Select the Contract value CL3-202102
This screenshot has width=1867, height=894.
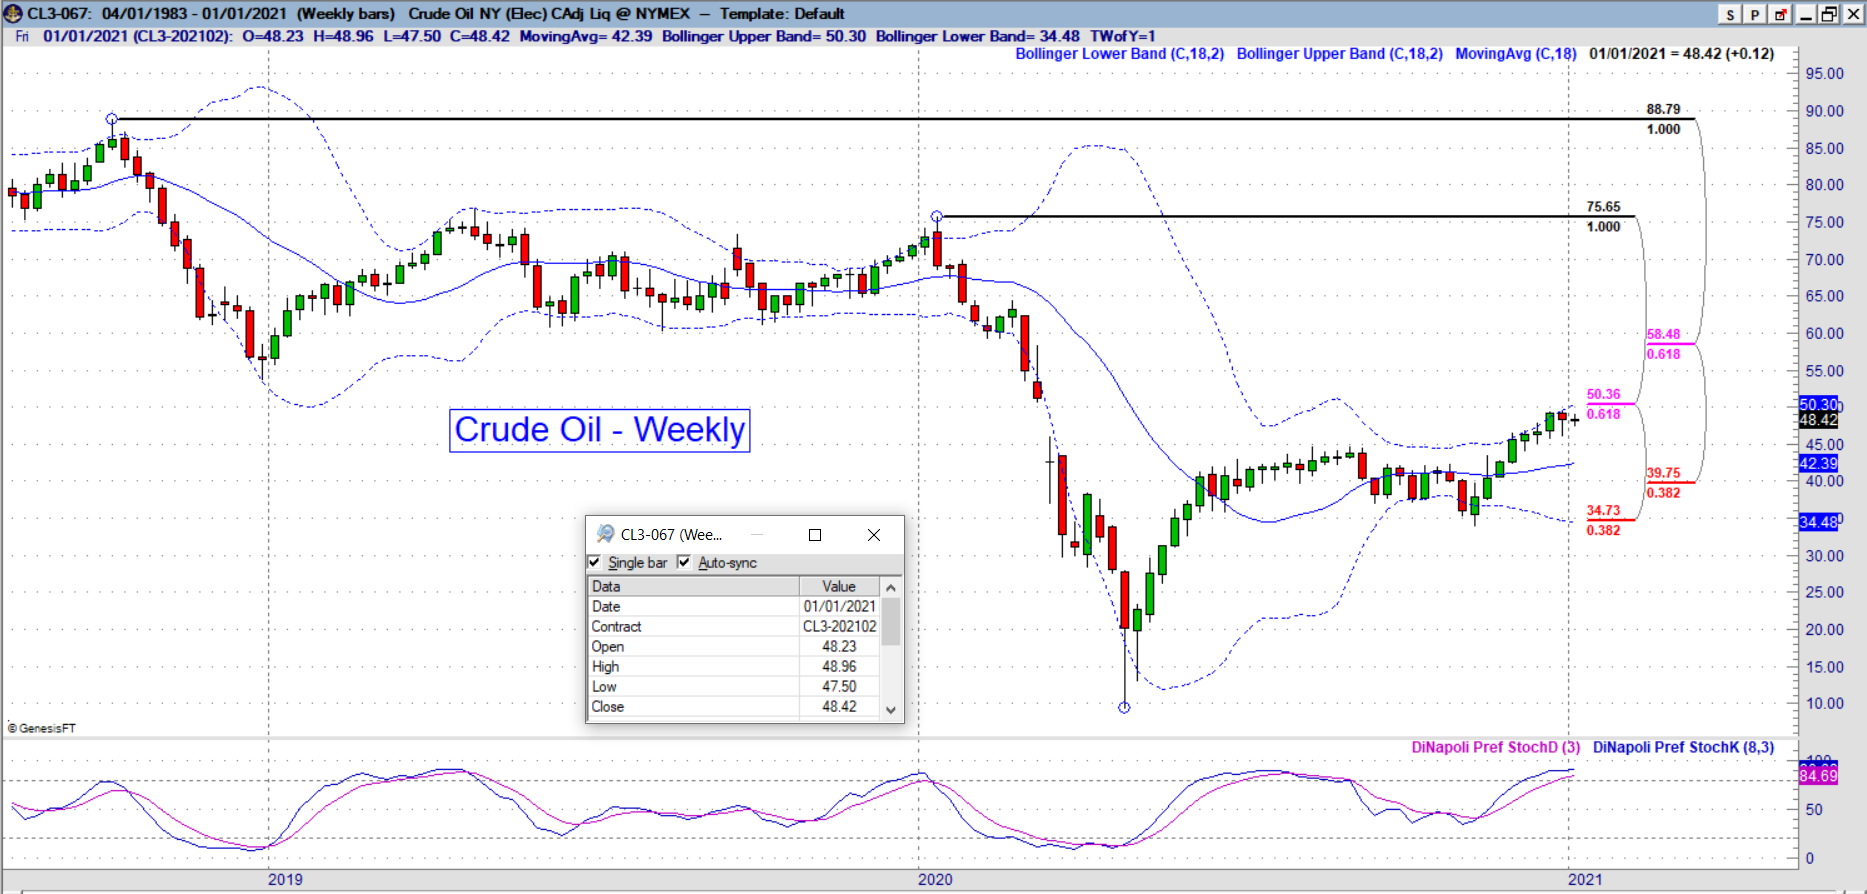coord(839,626)
